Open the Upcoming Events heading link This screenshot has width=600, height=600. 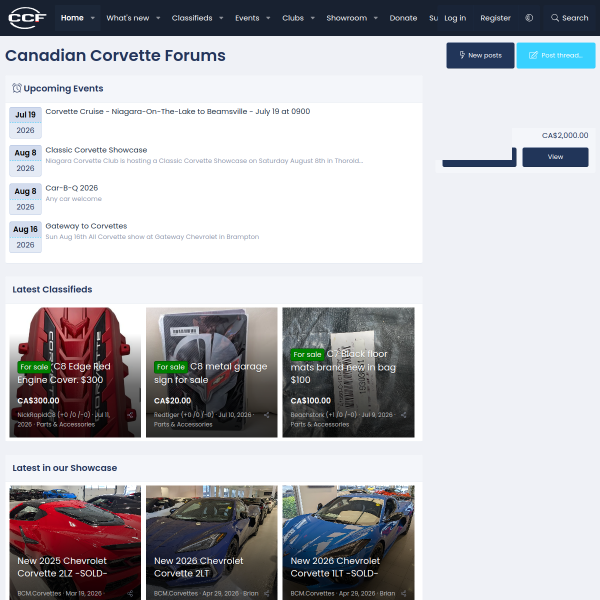tap(64, 88)
